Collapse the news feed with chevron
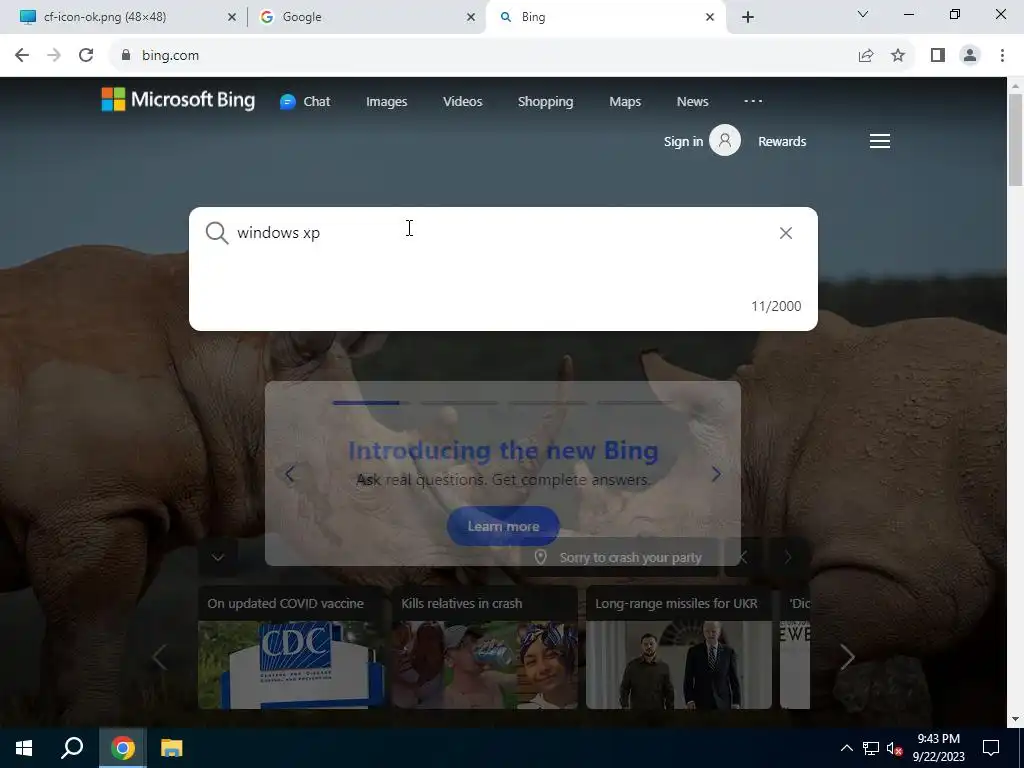The image size is (1024, 768). coord(218,557)
